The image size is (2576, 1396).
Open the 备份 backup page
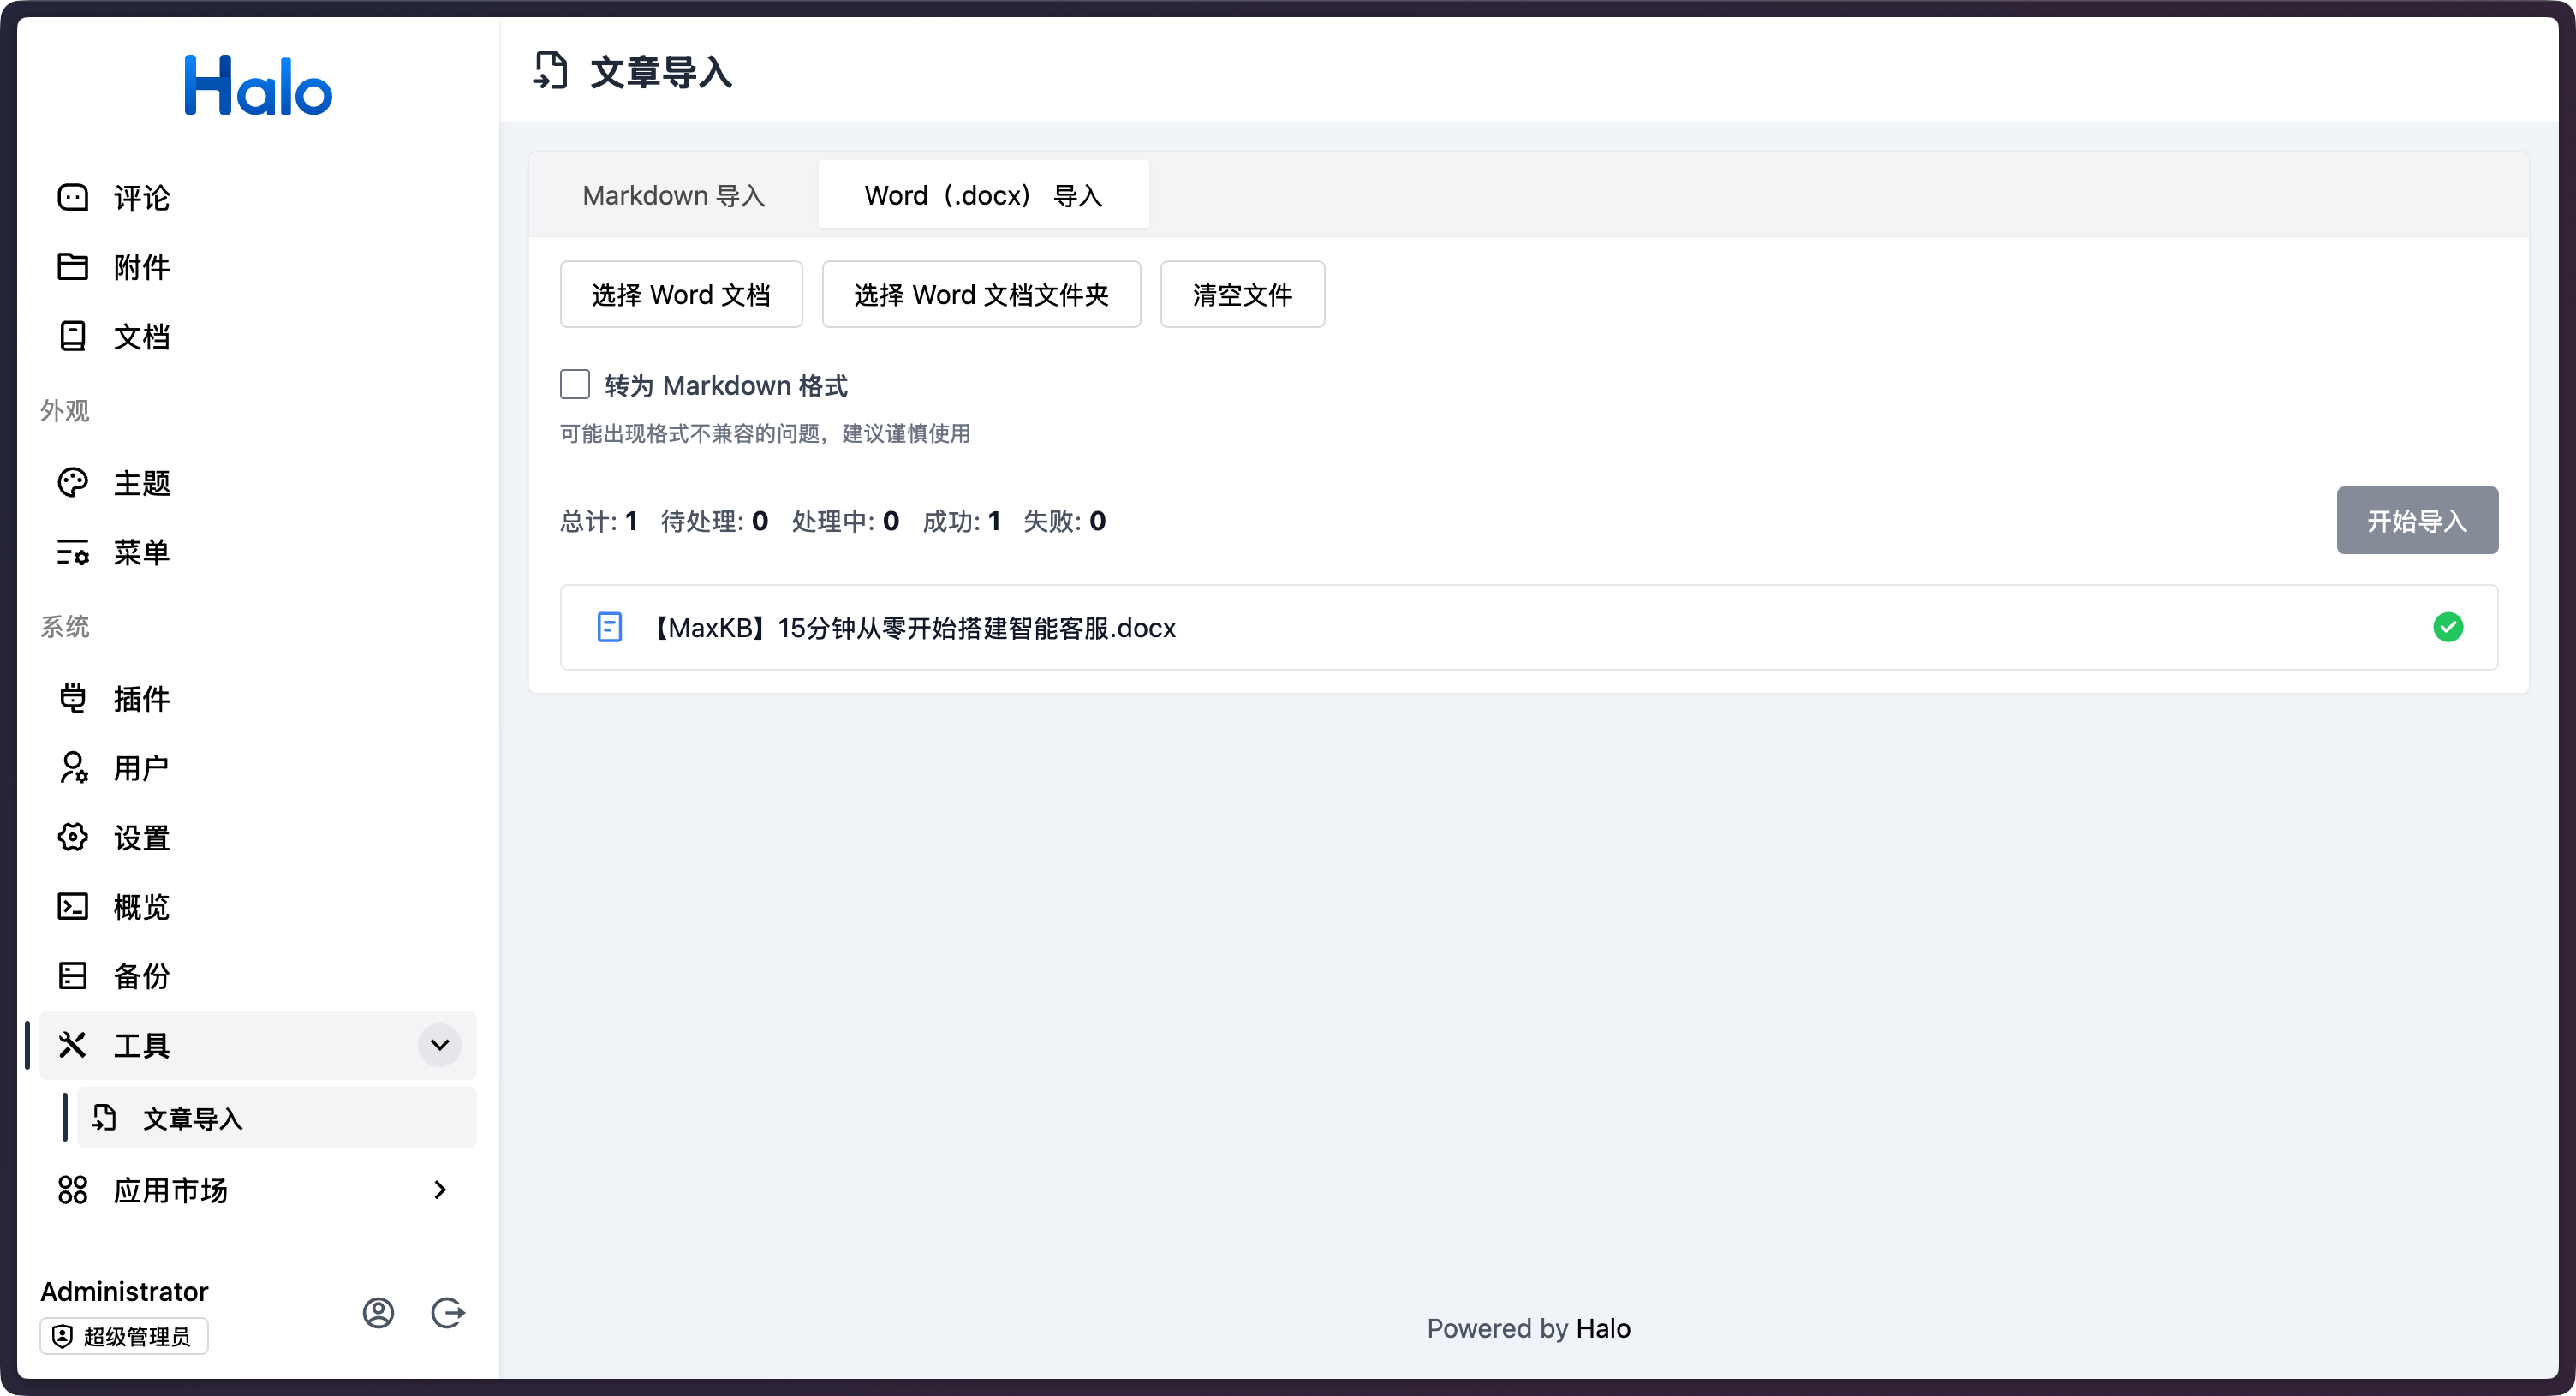tap(141, 976)
